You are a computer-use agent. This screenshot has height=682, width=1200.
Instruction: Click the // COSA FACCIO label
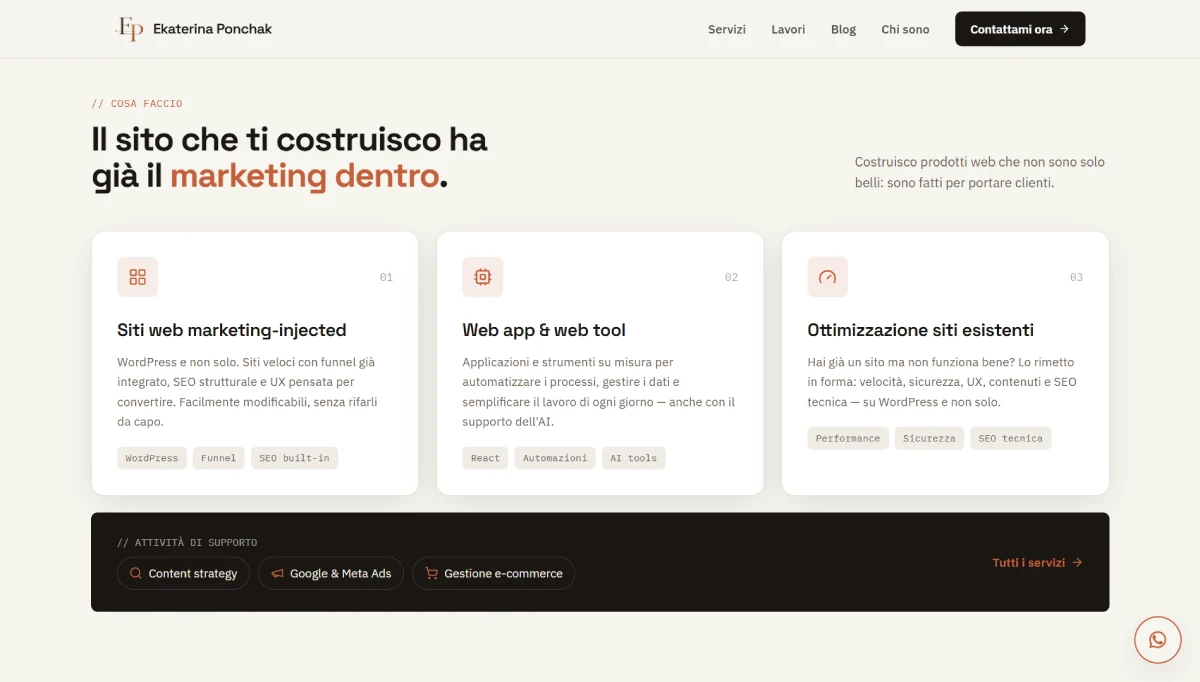click(x=137, y=103)
